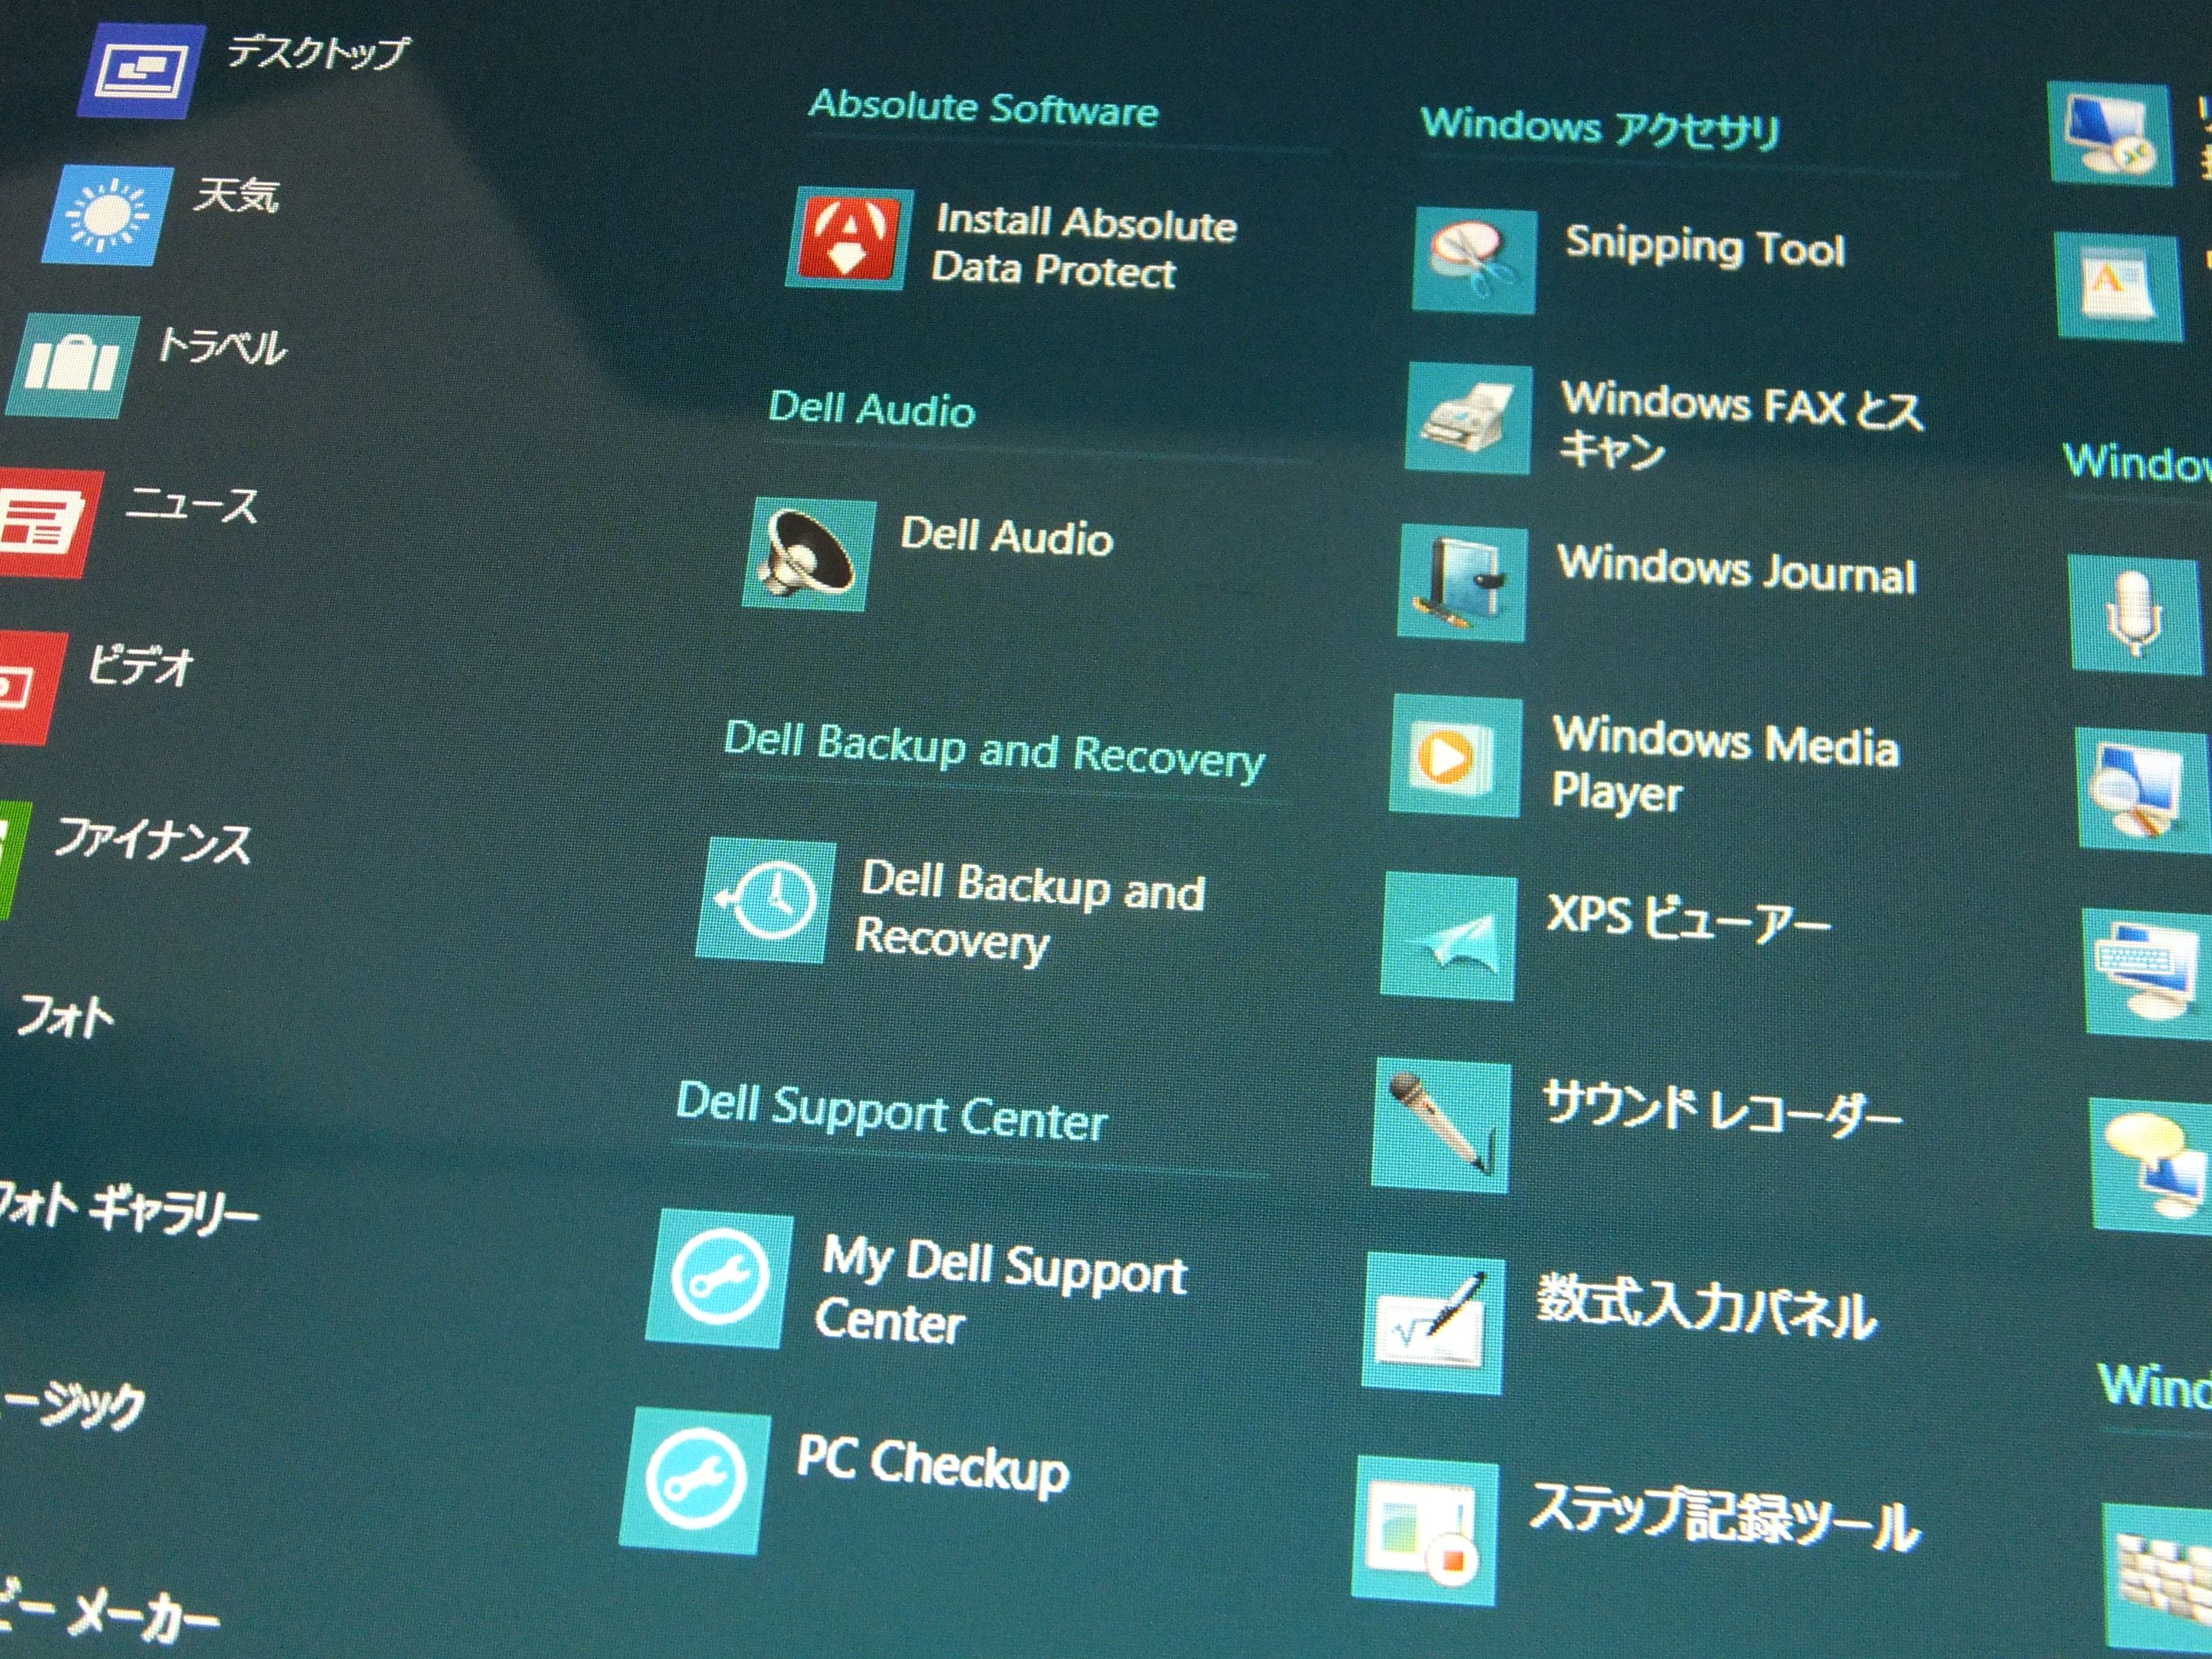Image resolution: width=2212 pixels, height=1659 pixels.
Task: Open Dell Backup and Recovery clock icon
Action: (766, 902)
